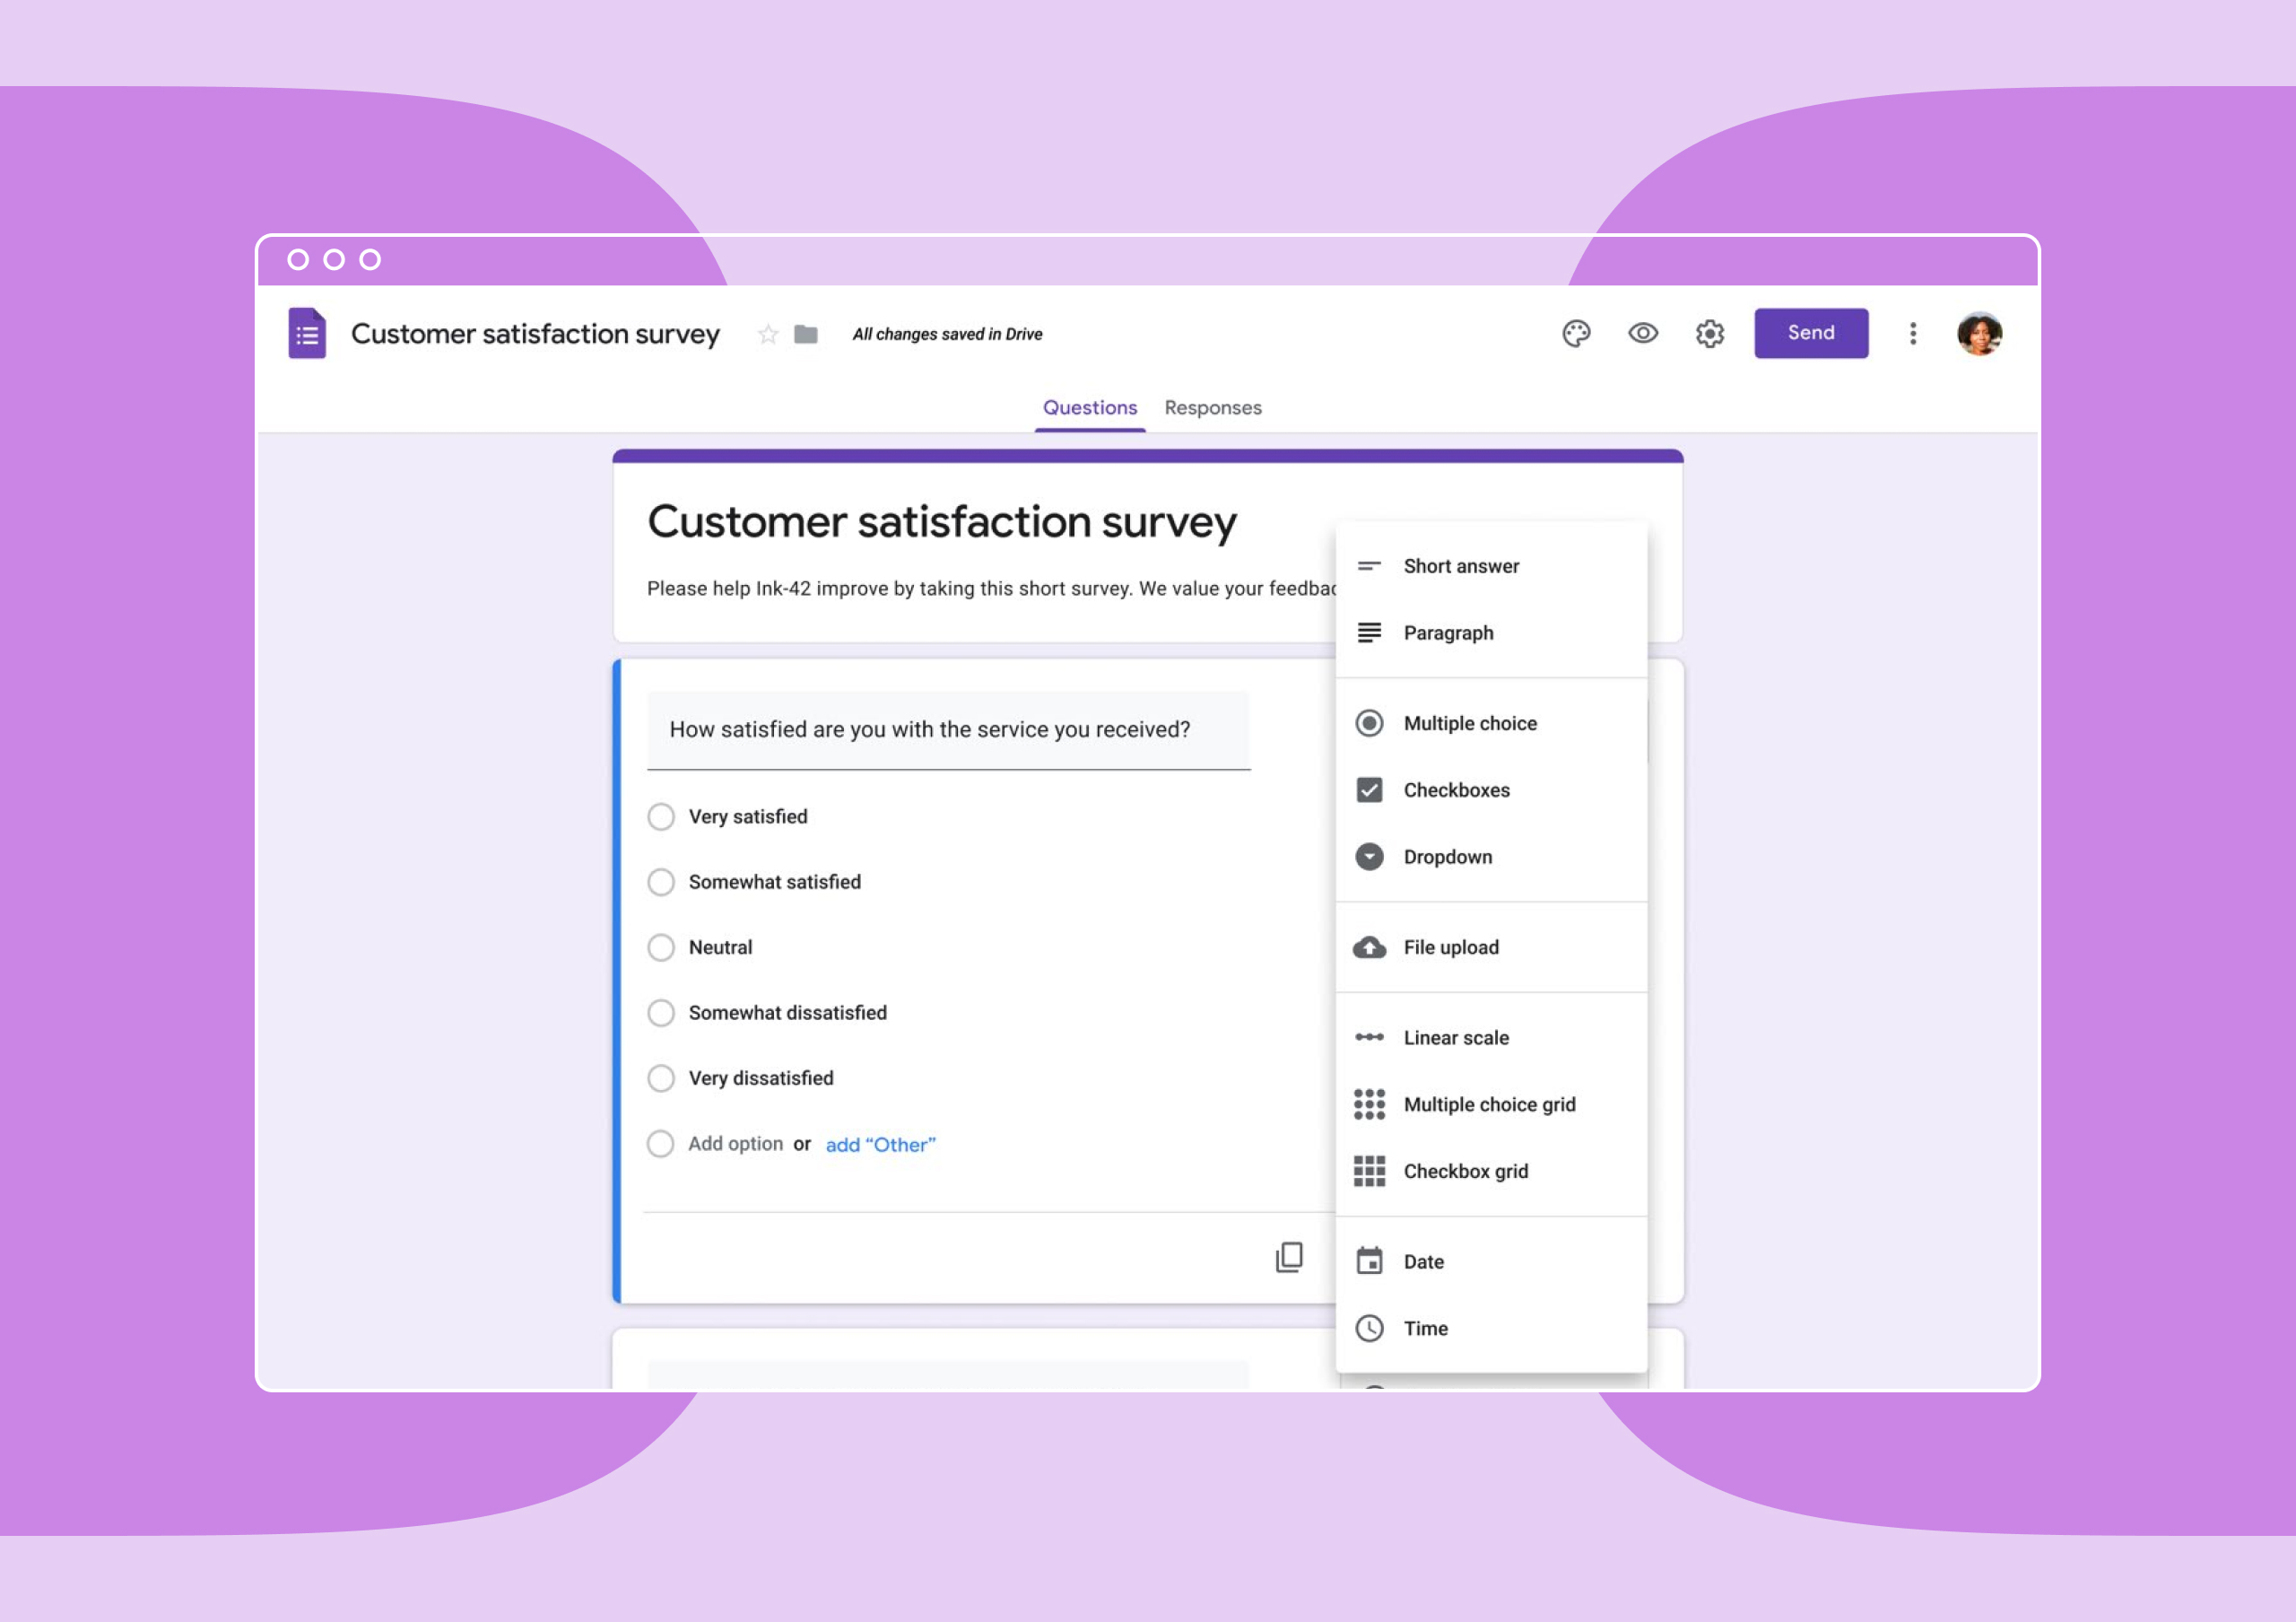This screenshot has height=1622, width=2296.
Task: Click the three-dot more options icon
Action: [1912, 334]
